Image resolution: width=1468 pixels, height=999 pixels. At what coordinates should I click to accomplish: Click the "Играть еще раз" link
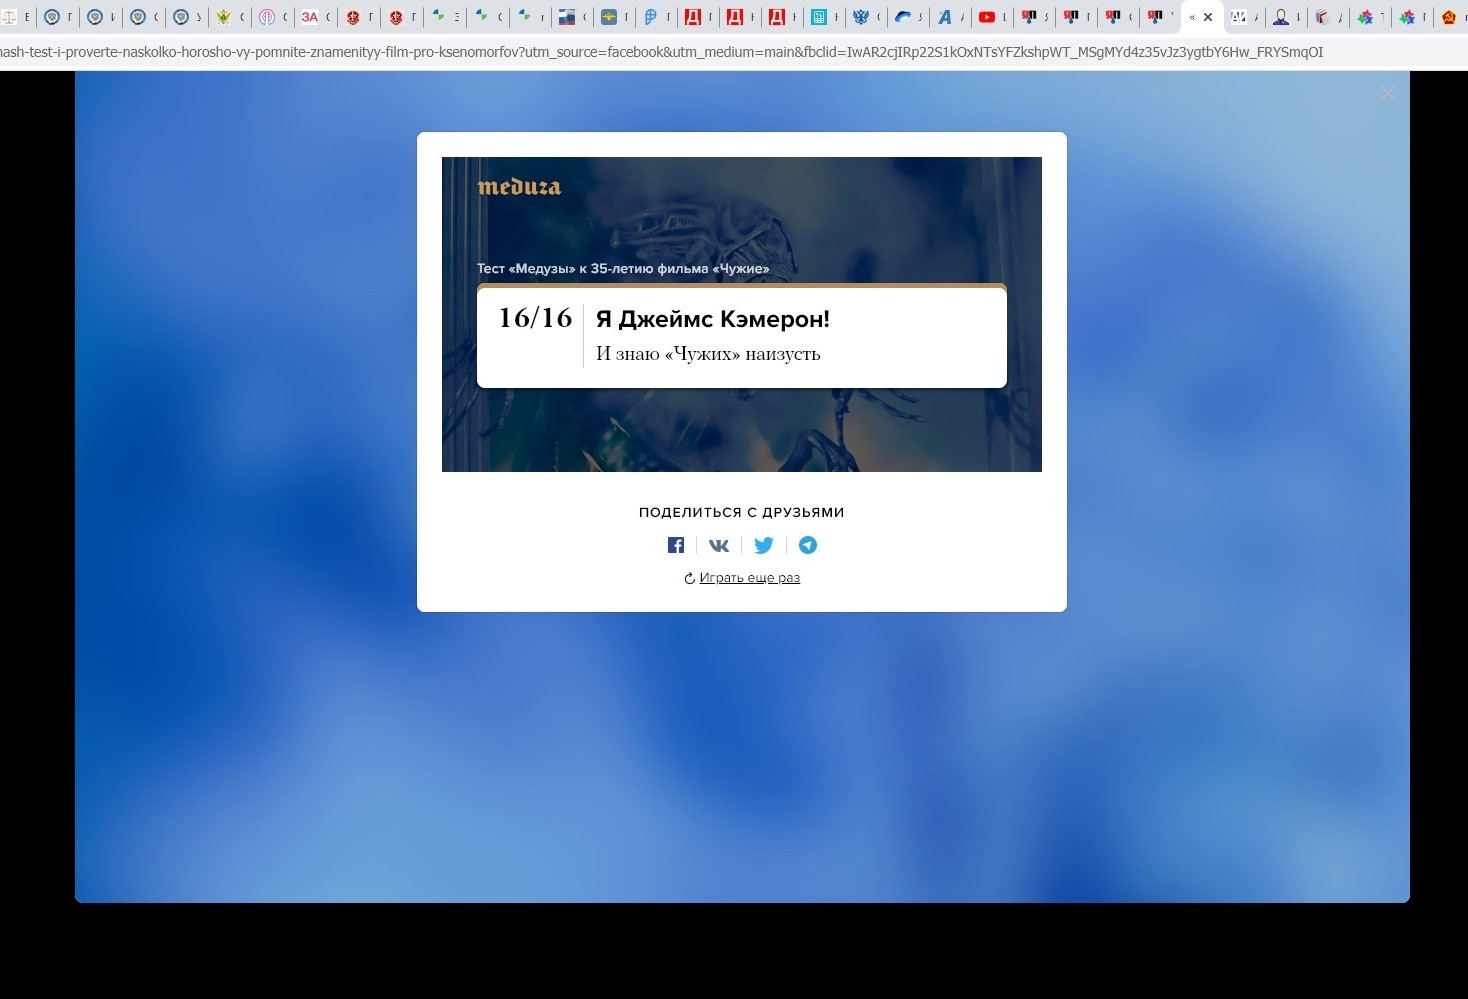click(x=750, y=578)
